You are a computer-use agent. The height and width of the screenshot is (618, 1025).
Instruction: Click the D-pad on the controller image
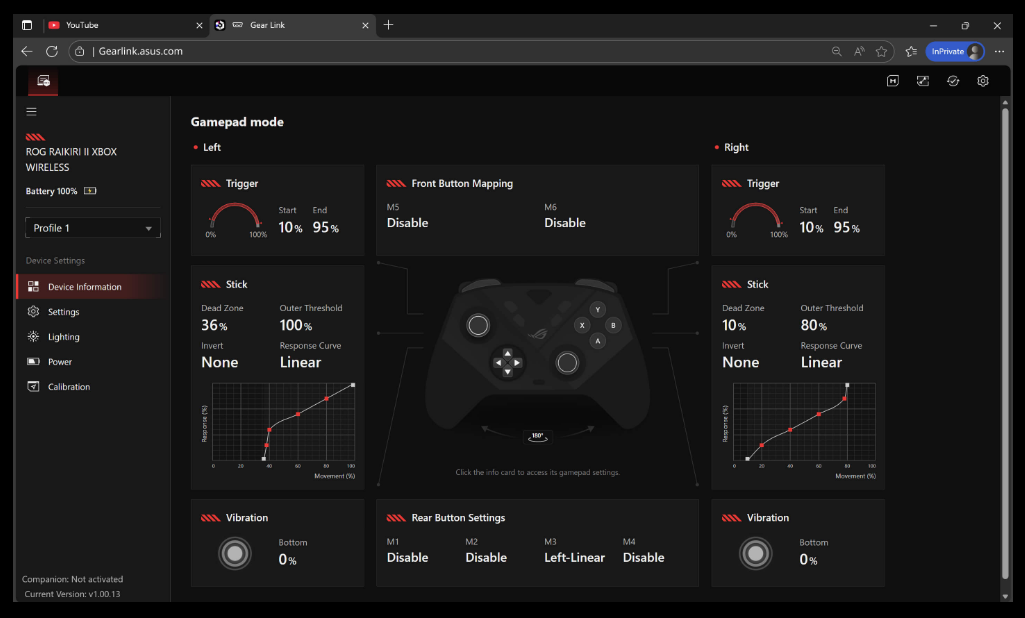pos(507,362)
